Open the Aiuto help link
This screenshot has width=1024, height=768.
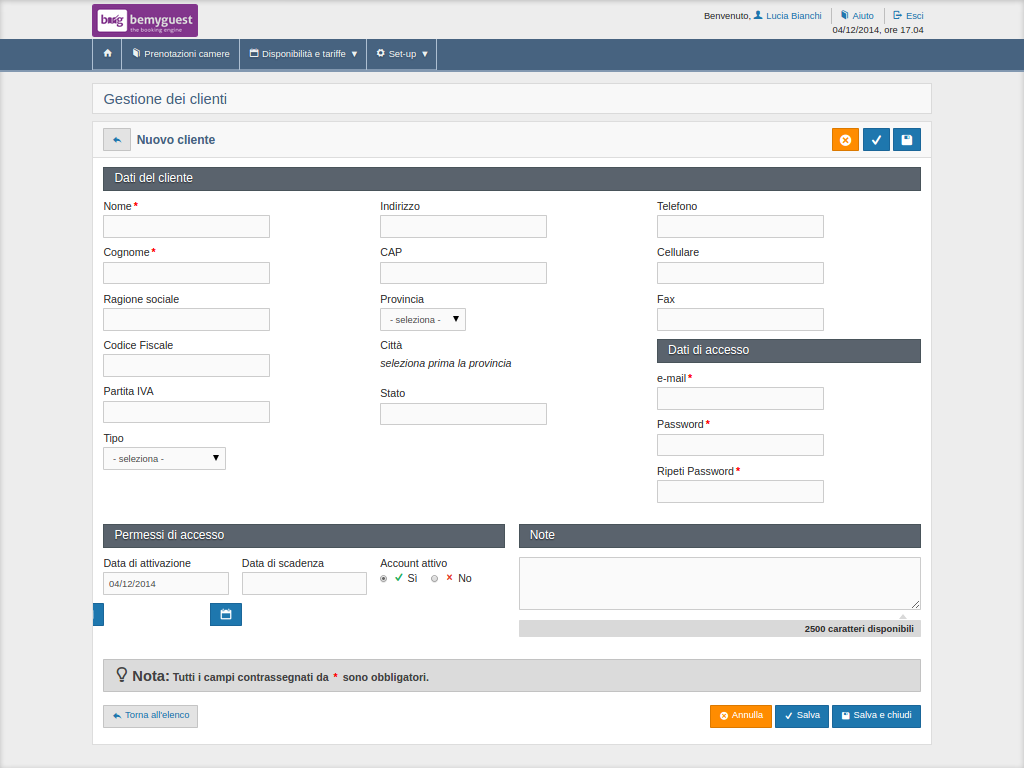click(857, 16)
